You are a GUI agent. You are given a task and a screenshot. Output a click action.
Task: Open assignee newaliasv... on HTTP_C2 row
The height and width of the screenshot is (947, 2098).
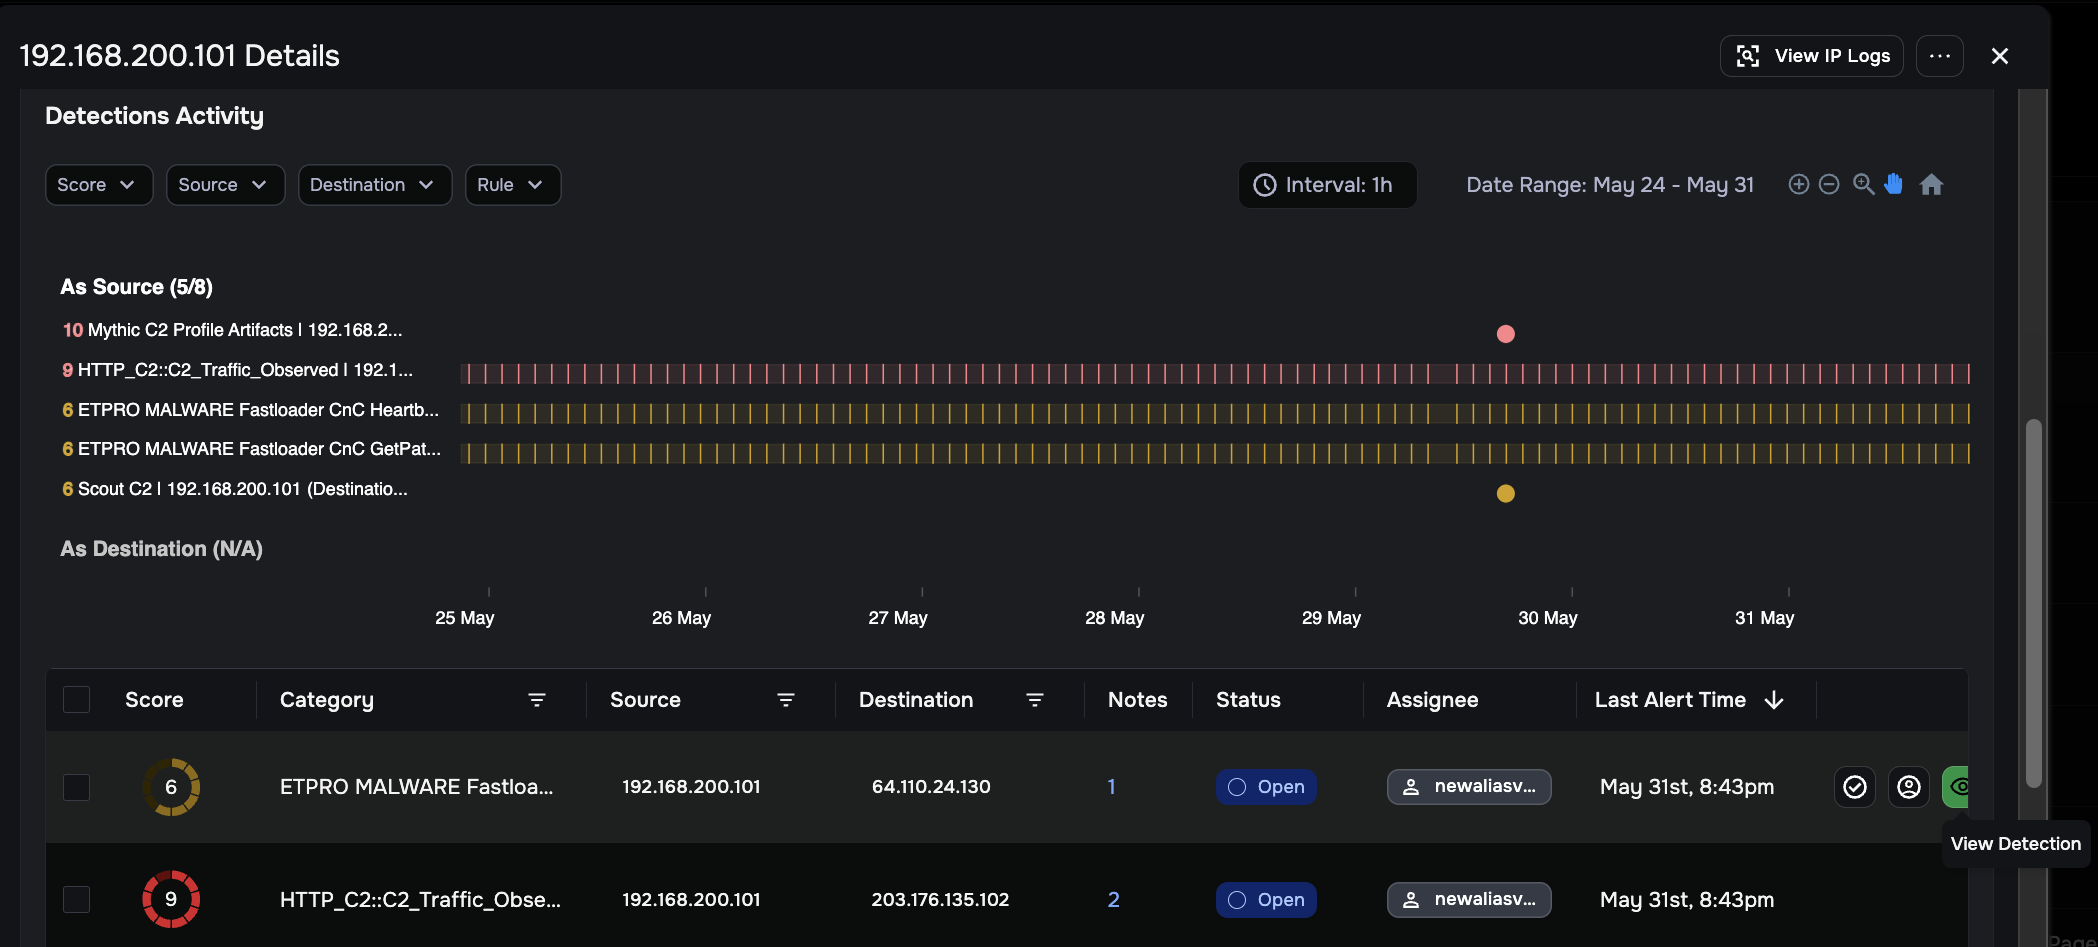pos(1469,900)
